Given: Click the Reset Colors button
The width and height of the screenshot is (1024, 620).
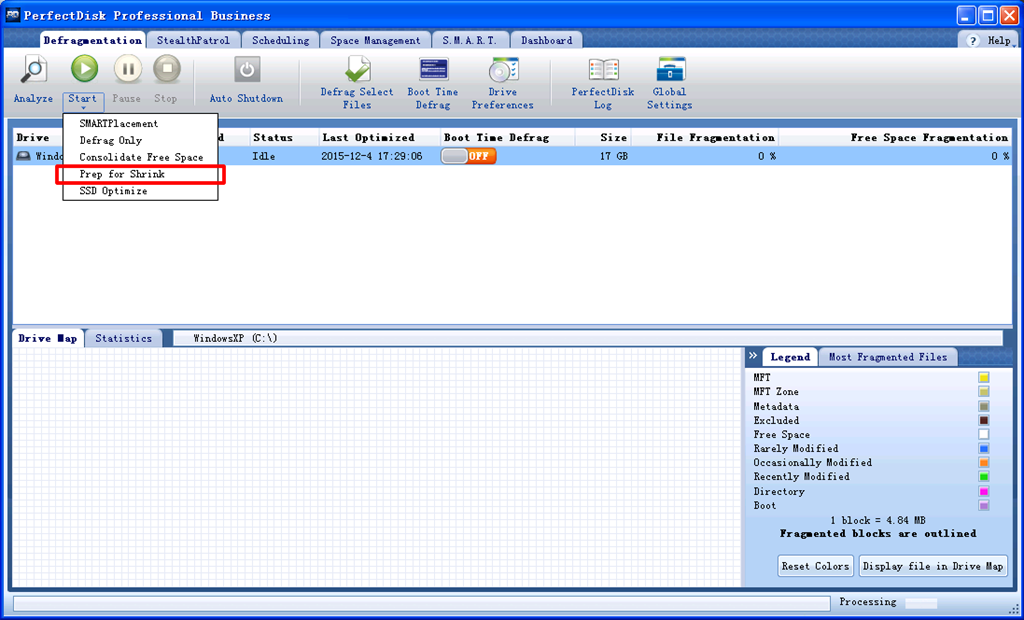Looking at the screenshot, I should tap(815, 566).
